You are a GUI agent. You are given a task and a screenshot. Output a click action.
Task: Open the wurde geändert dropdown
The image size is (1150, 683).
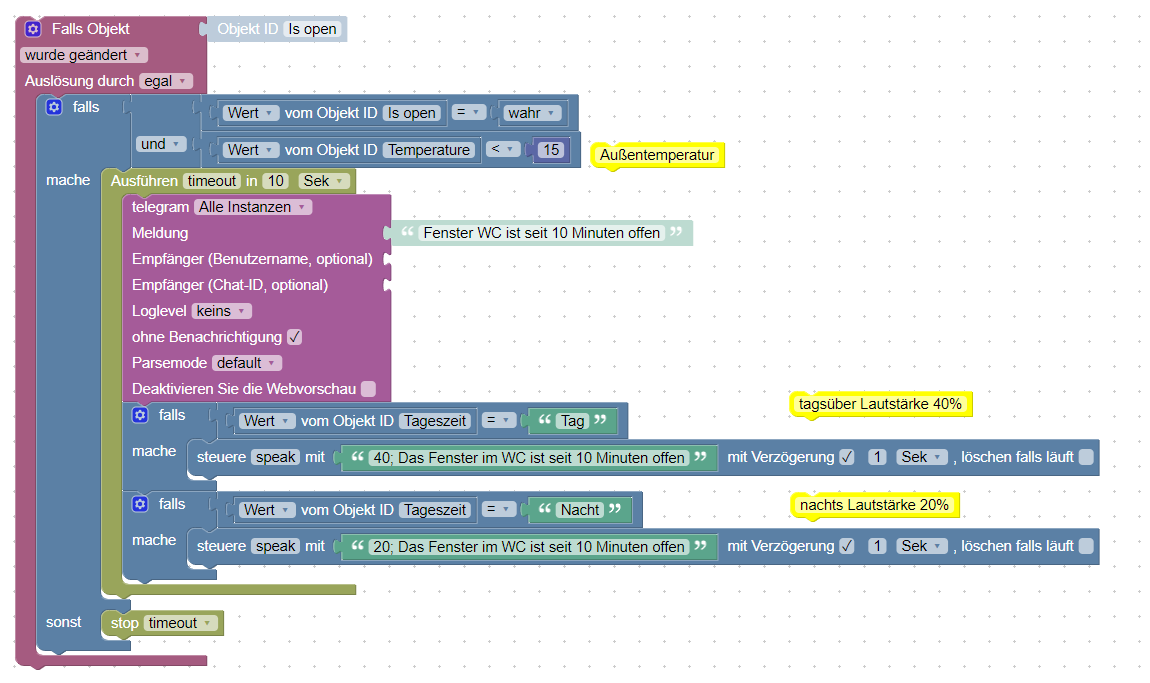[x=84, y=55]
